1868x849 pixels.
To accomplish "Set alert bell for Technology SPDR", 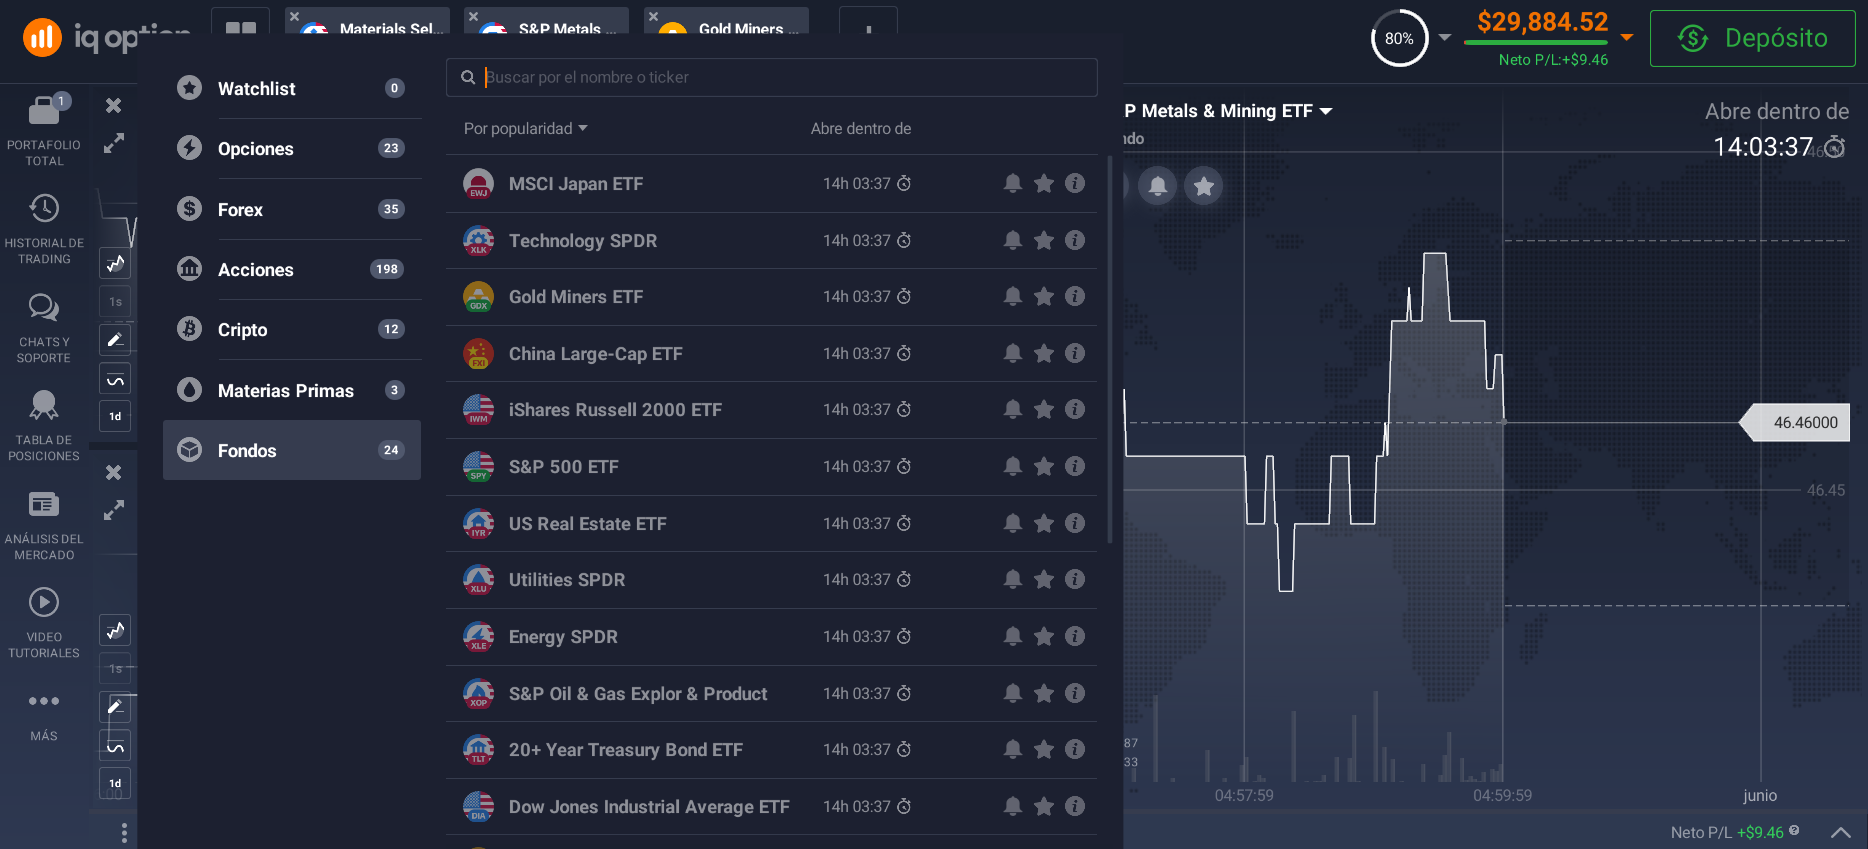I will [x=1013, y=240].
